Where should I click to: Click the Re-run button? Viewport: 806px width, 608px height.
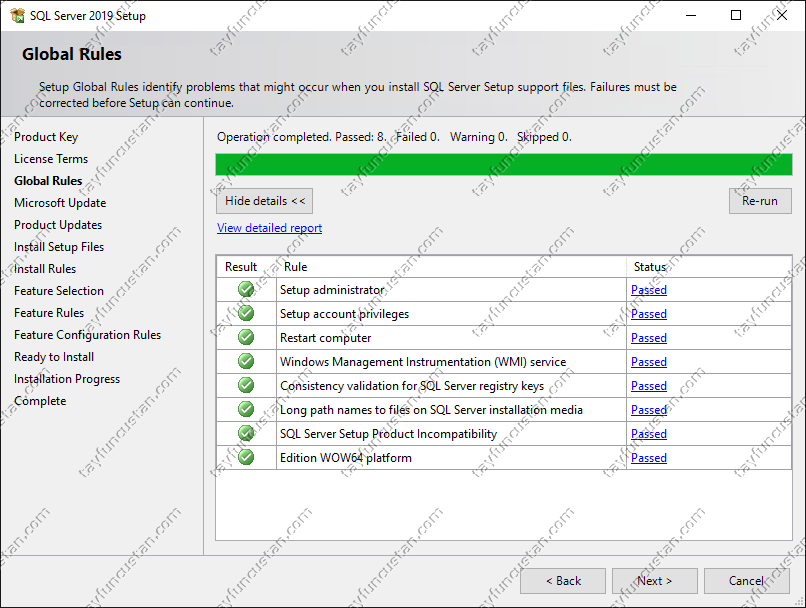(x=760, y=201)
